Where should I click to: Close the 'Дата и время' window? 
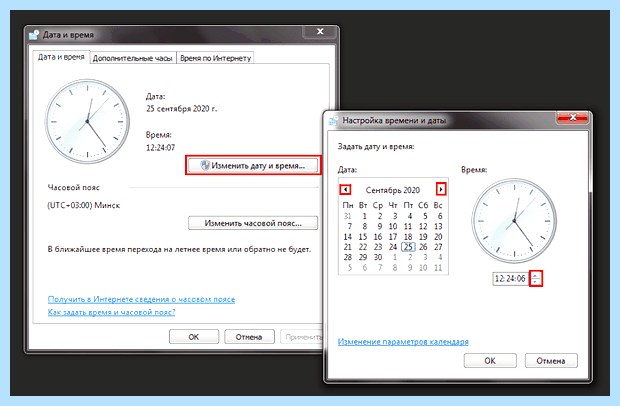pos(320,31)
